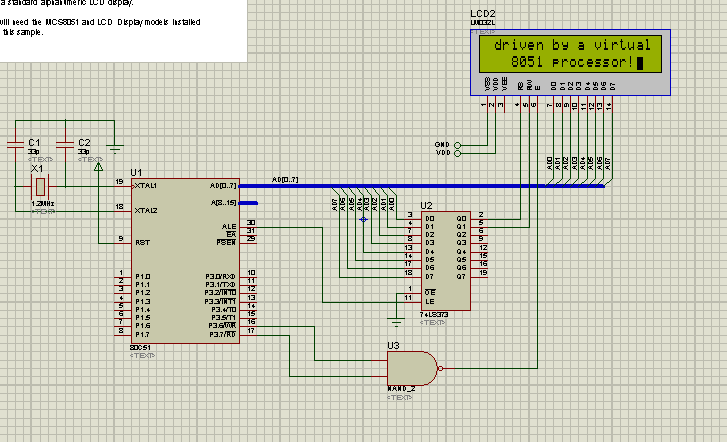727x442 pixels.
Task: Click the D7 pin label on U2
Action: [430, 276]
